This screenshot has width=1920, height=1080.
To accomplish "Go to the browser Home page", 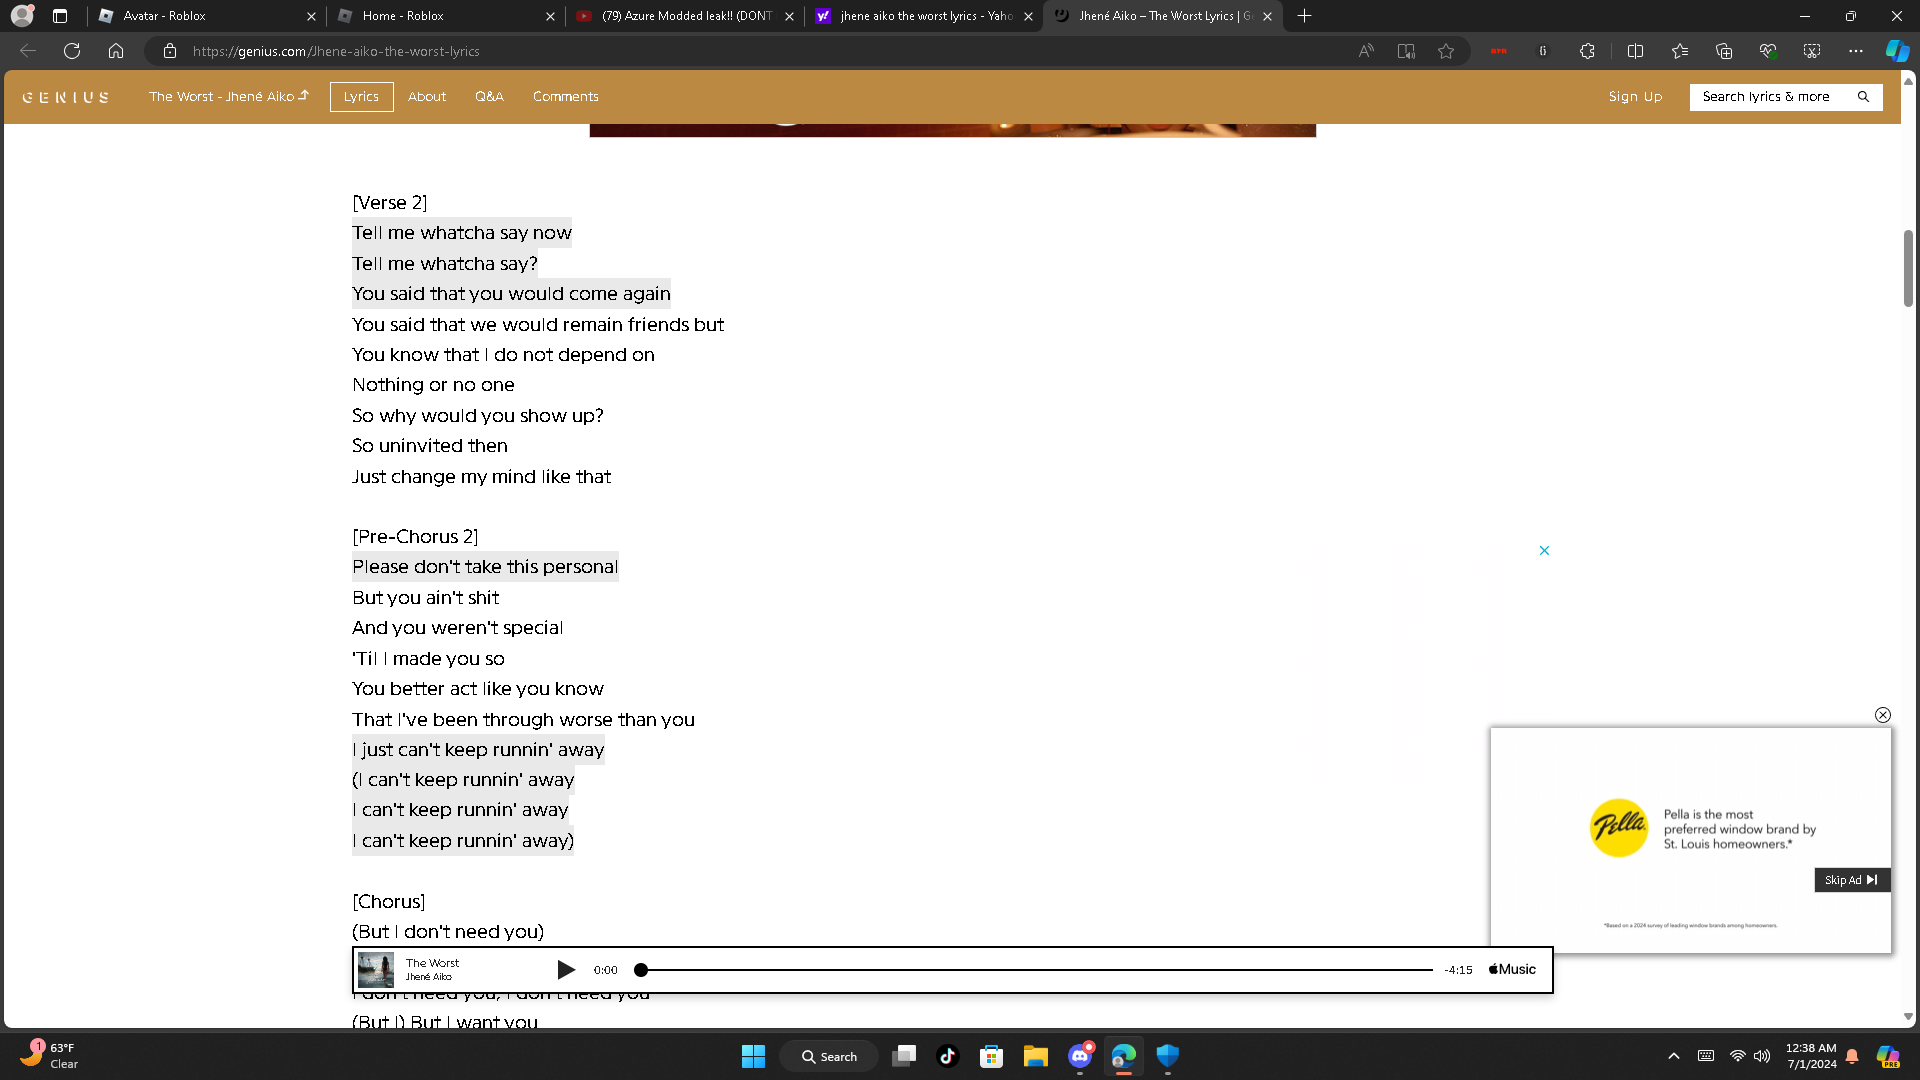I will tap(116, 51).
